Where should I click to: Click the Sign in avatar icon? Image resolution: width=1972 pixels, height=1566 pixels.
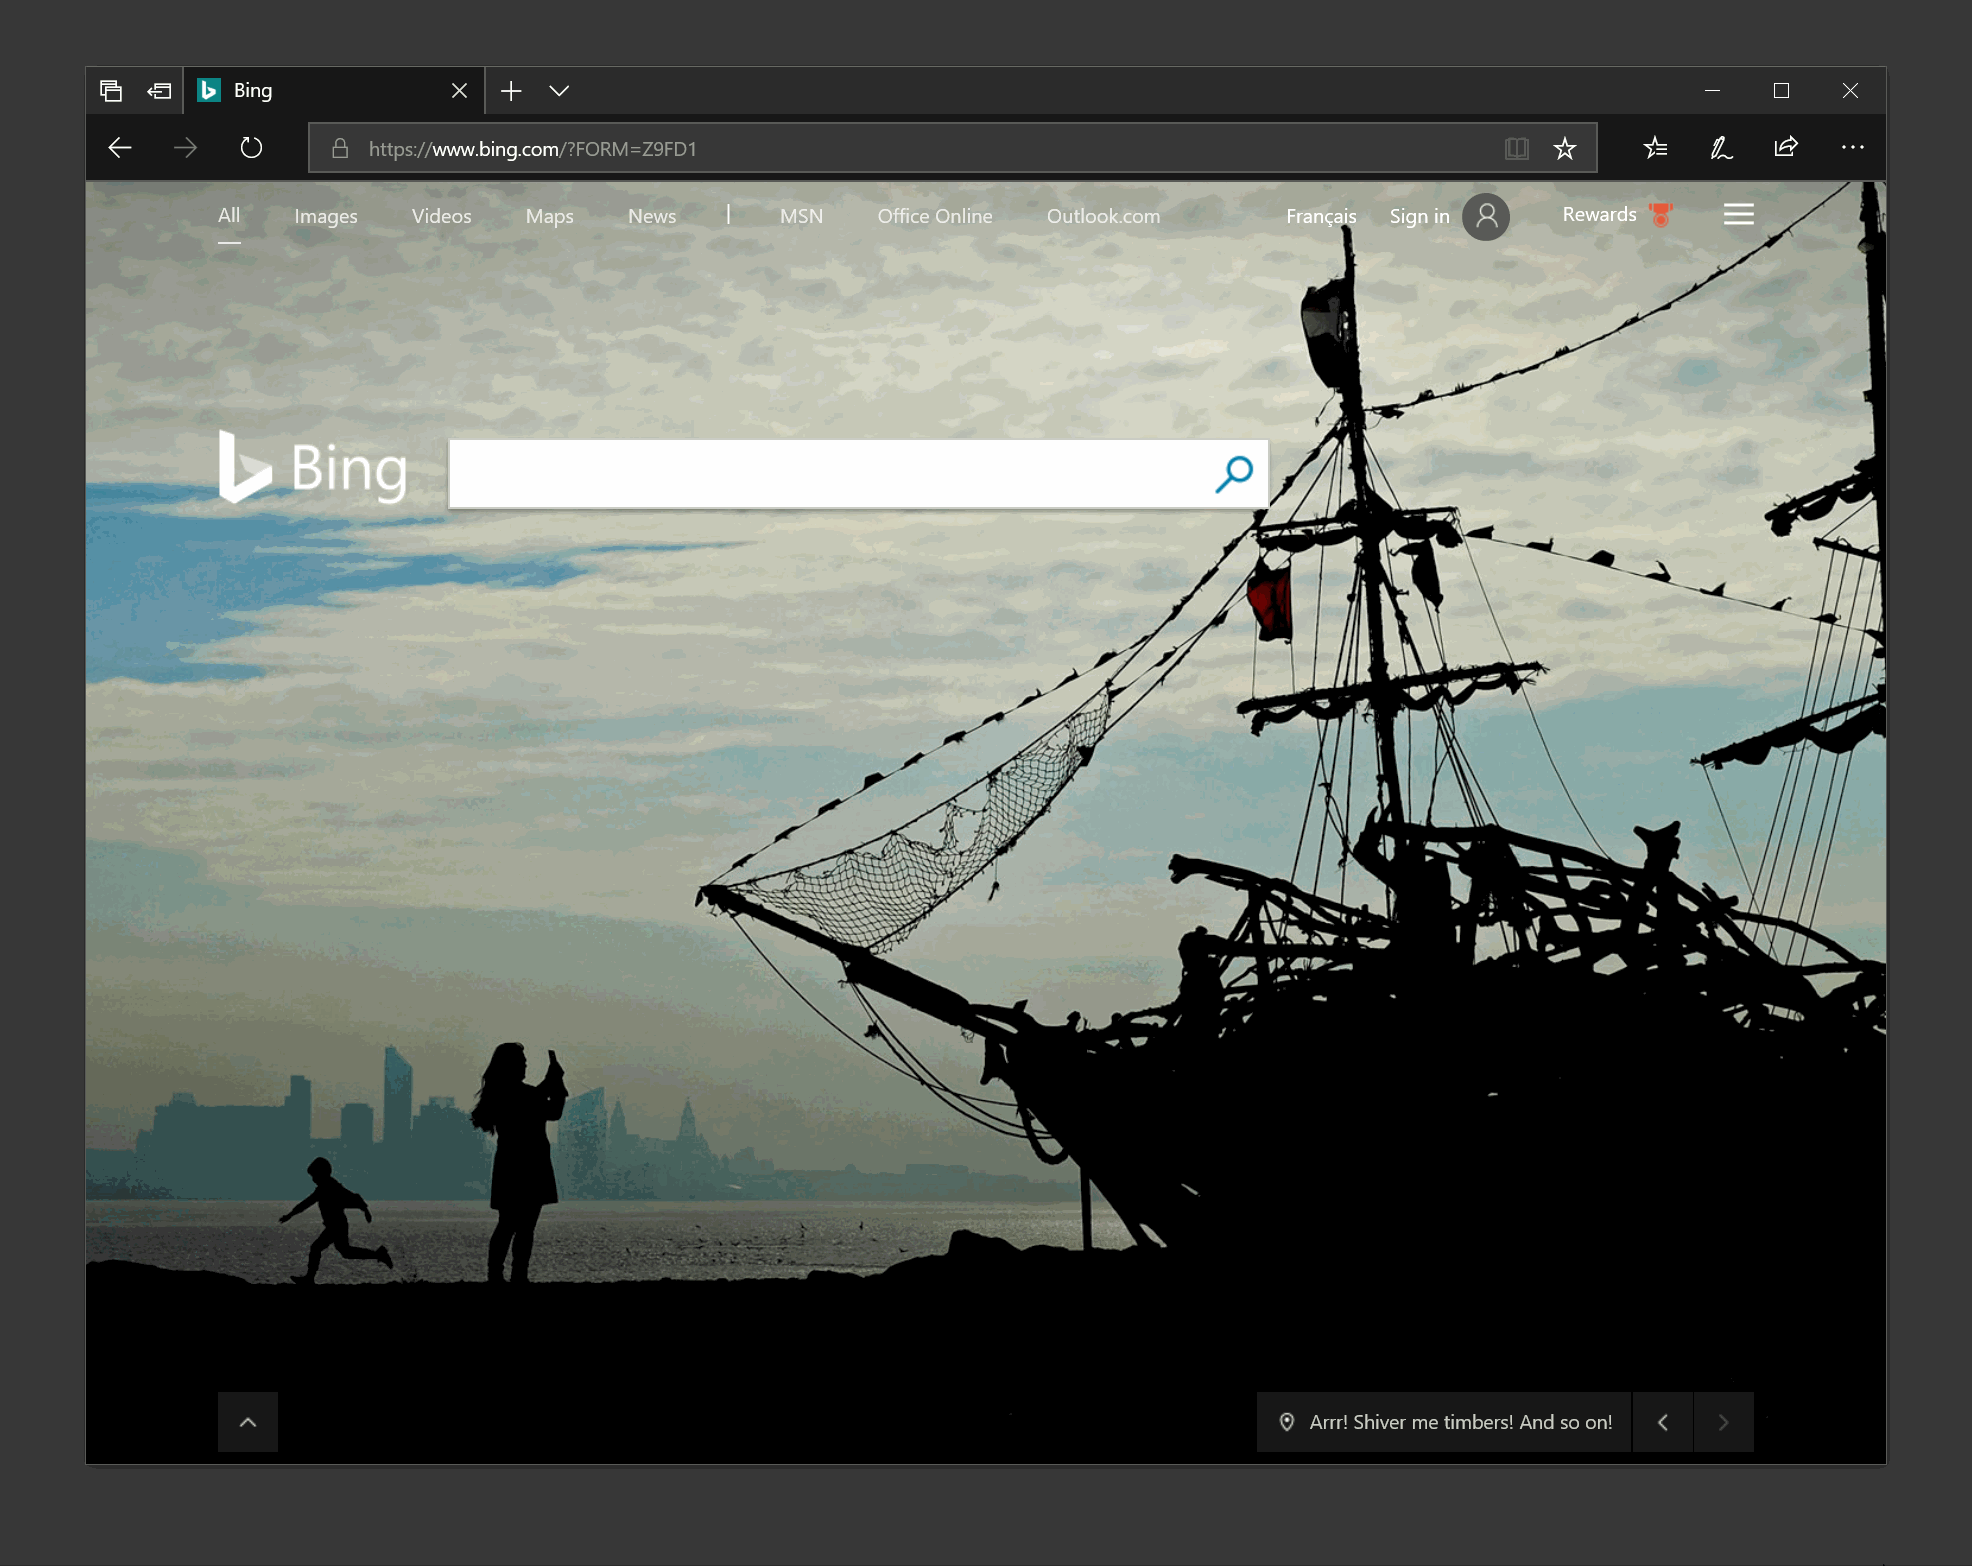tap(1486, 217)
